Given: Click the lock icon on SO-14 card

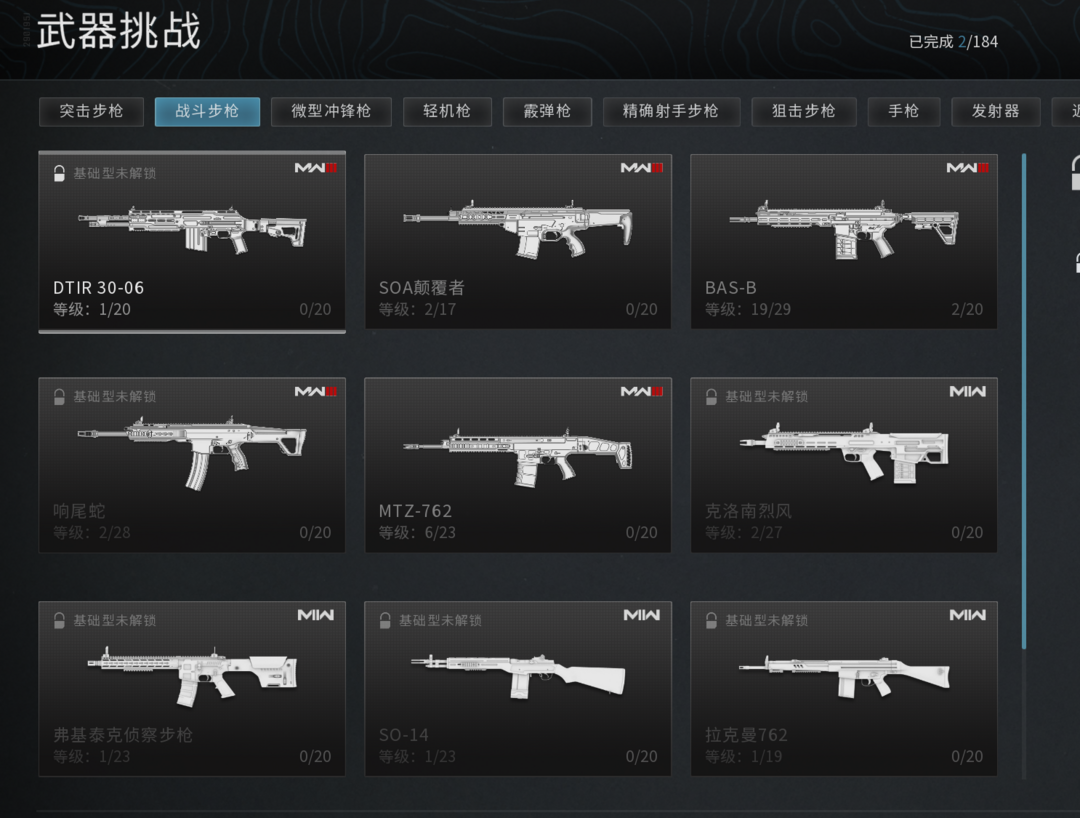Looking at the screenshot, I should [385, 620].
